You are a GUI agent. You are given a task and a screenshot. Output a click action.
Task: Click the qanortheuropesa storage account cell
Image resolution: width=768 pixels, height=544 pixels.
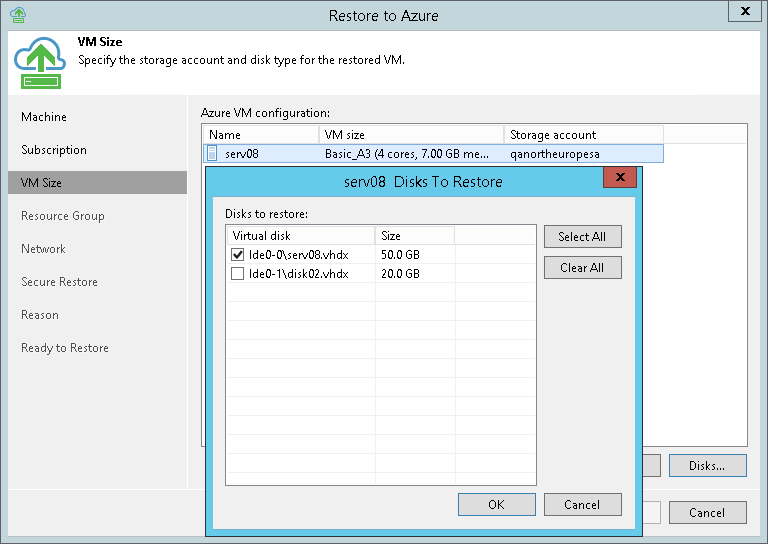pyautogui.click(x=554, y=154)
